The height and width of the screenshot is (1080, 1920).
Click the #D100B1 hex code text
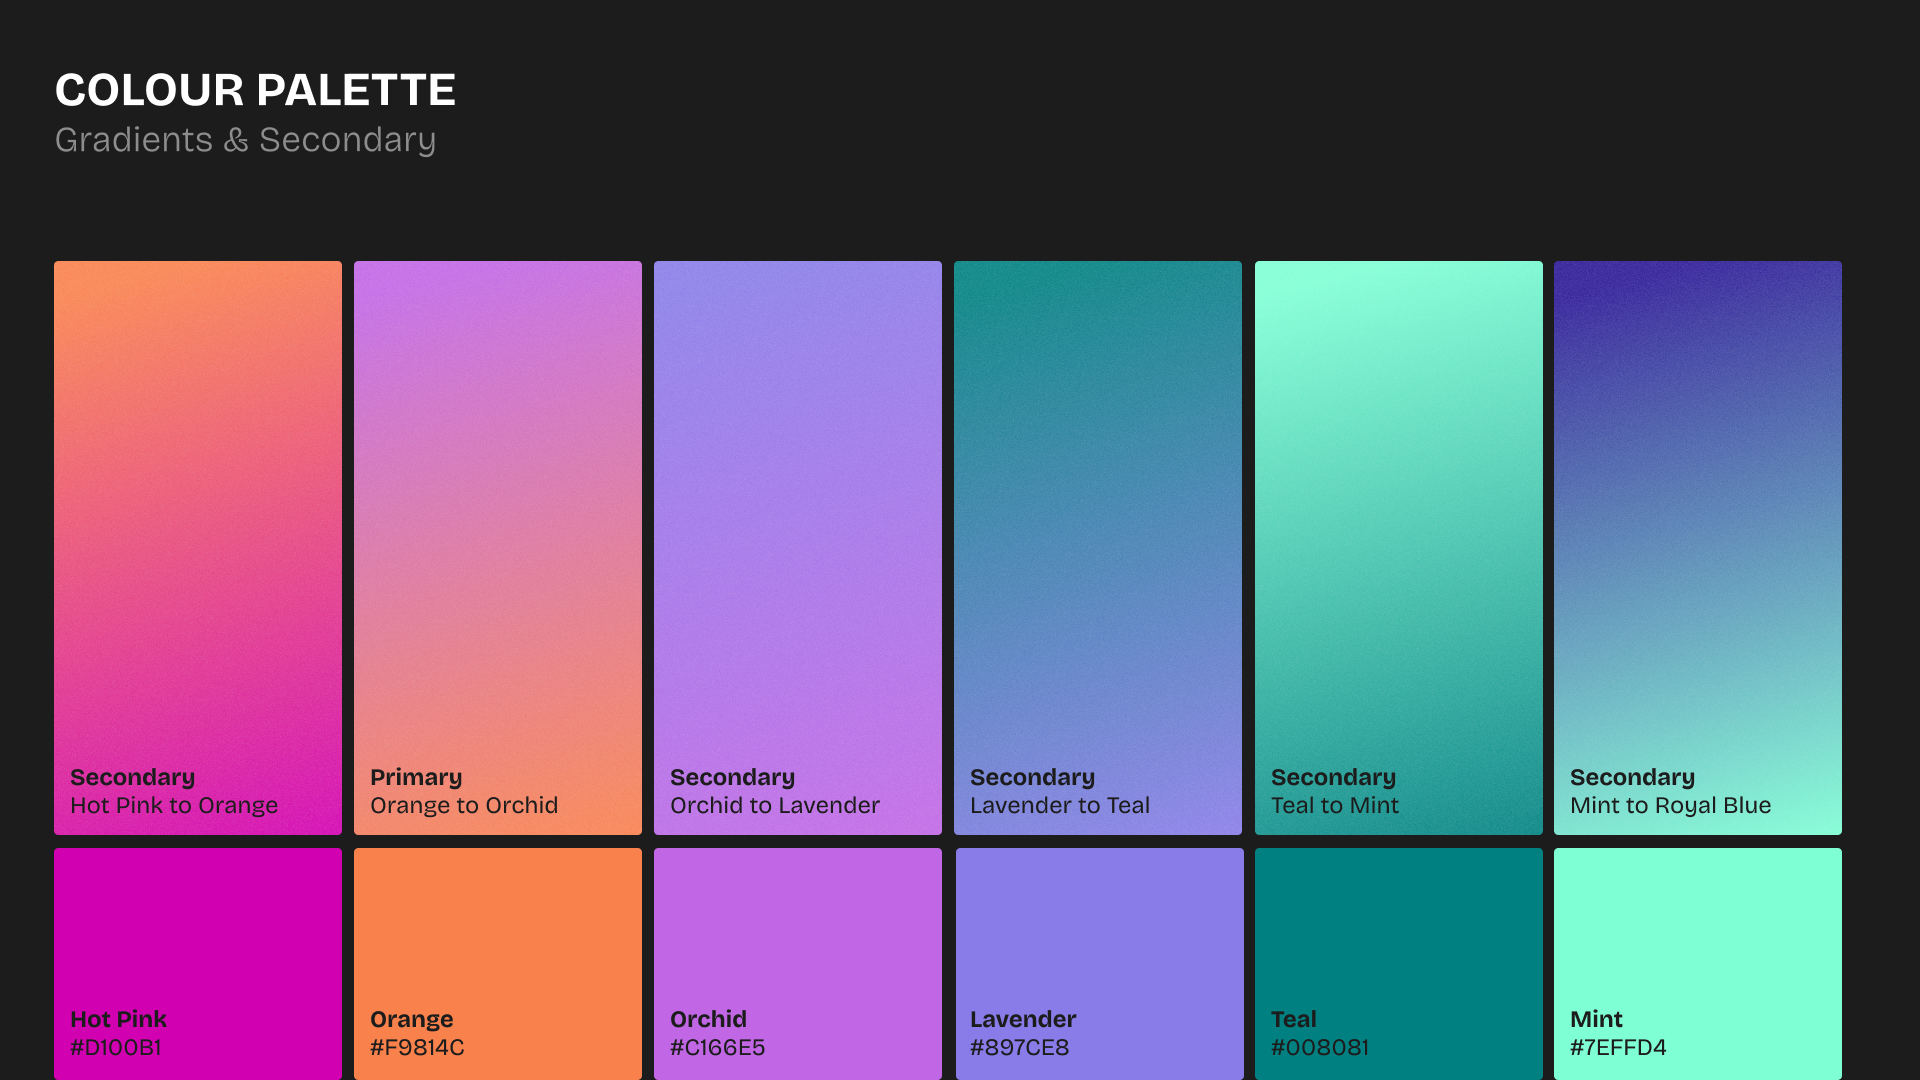point(116,1047)
